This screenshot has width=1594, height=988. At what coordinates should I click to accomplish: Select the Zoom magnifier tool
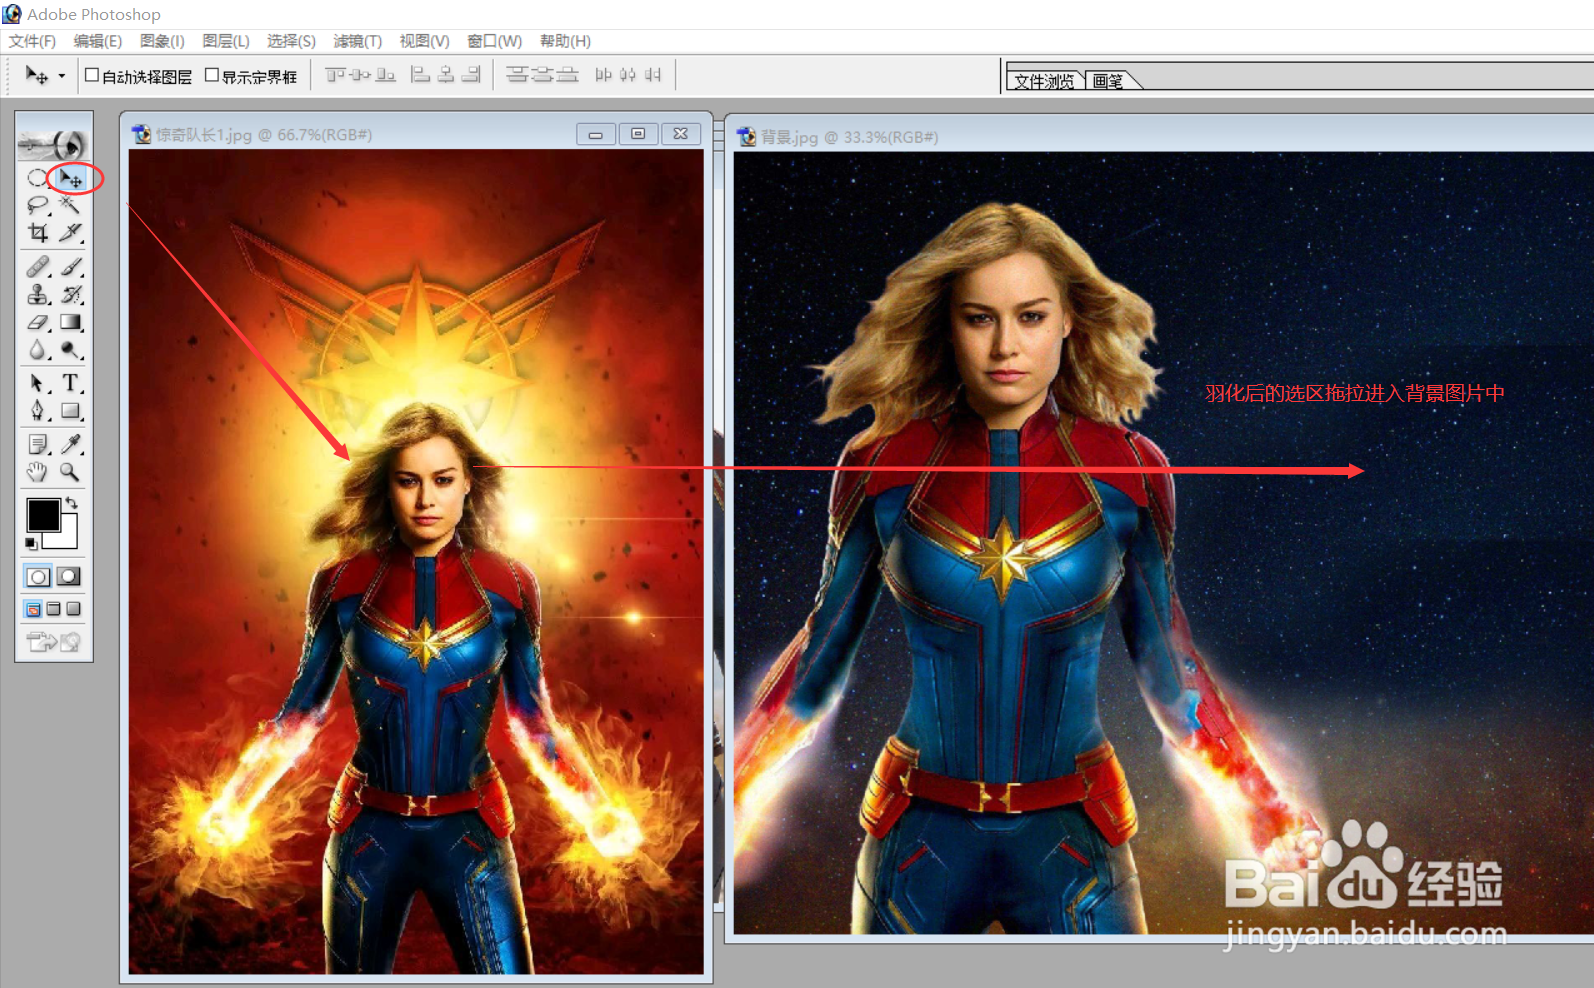71,472
